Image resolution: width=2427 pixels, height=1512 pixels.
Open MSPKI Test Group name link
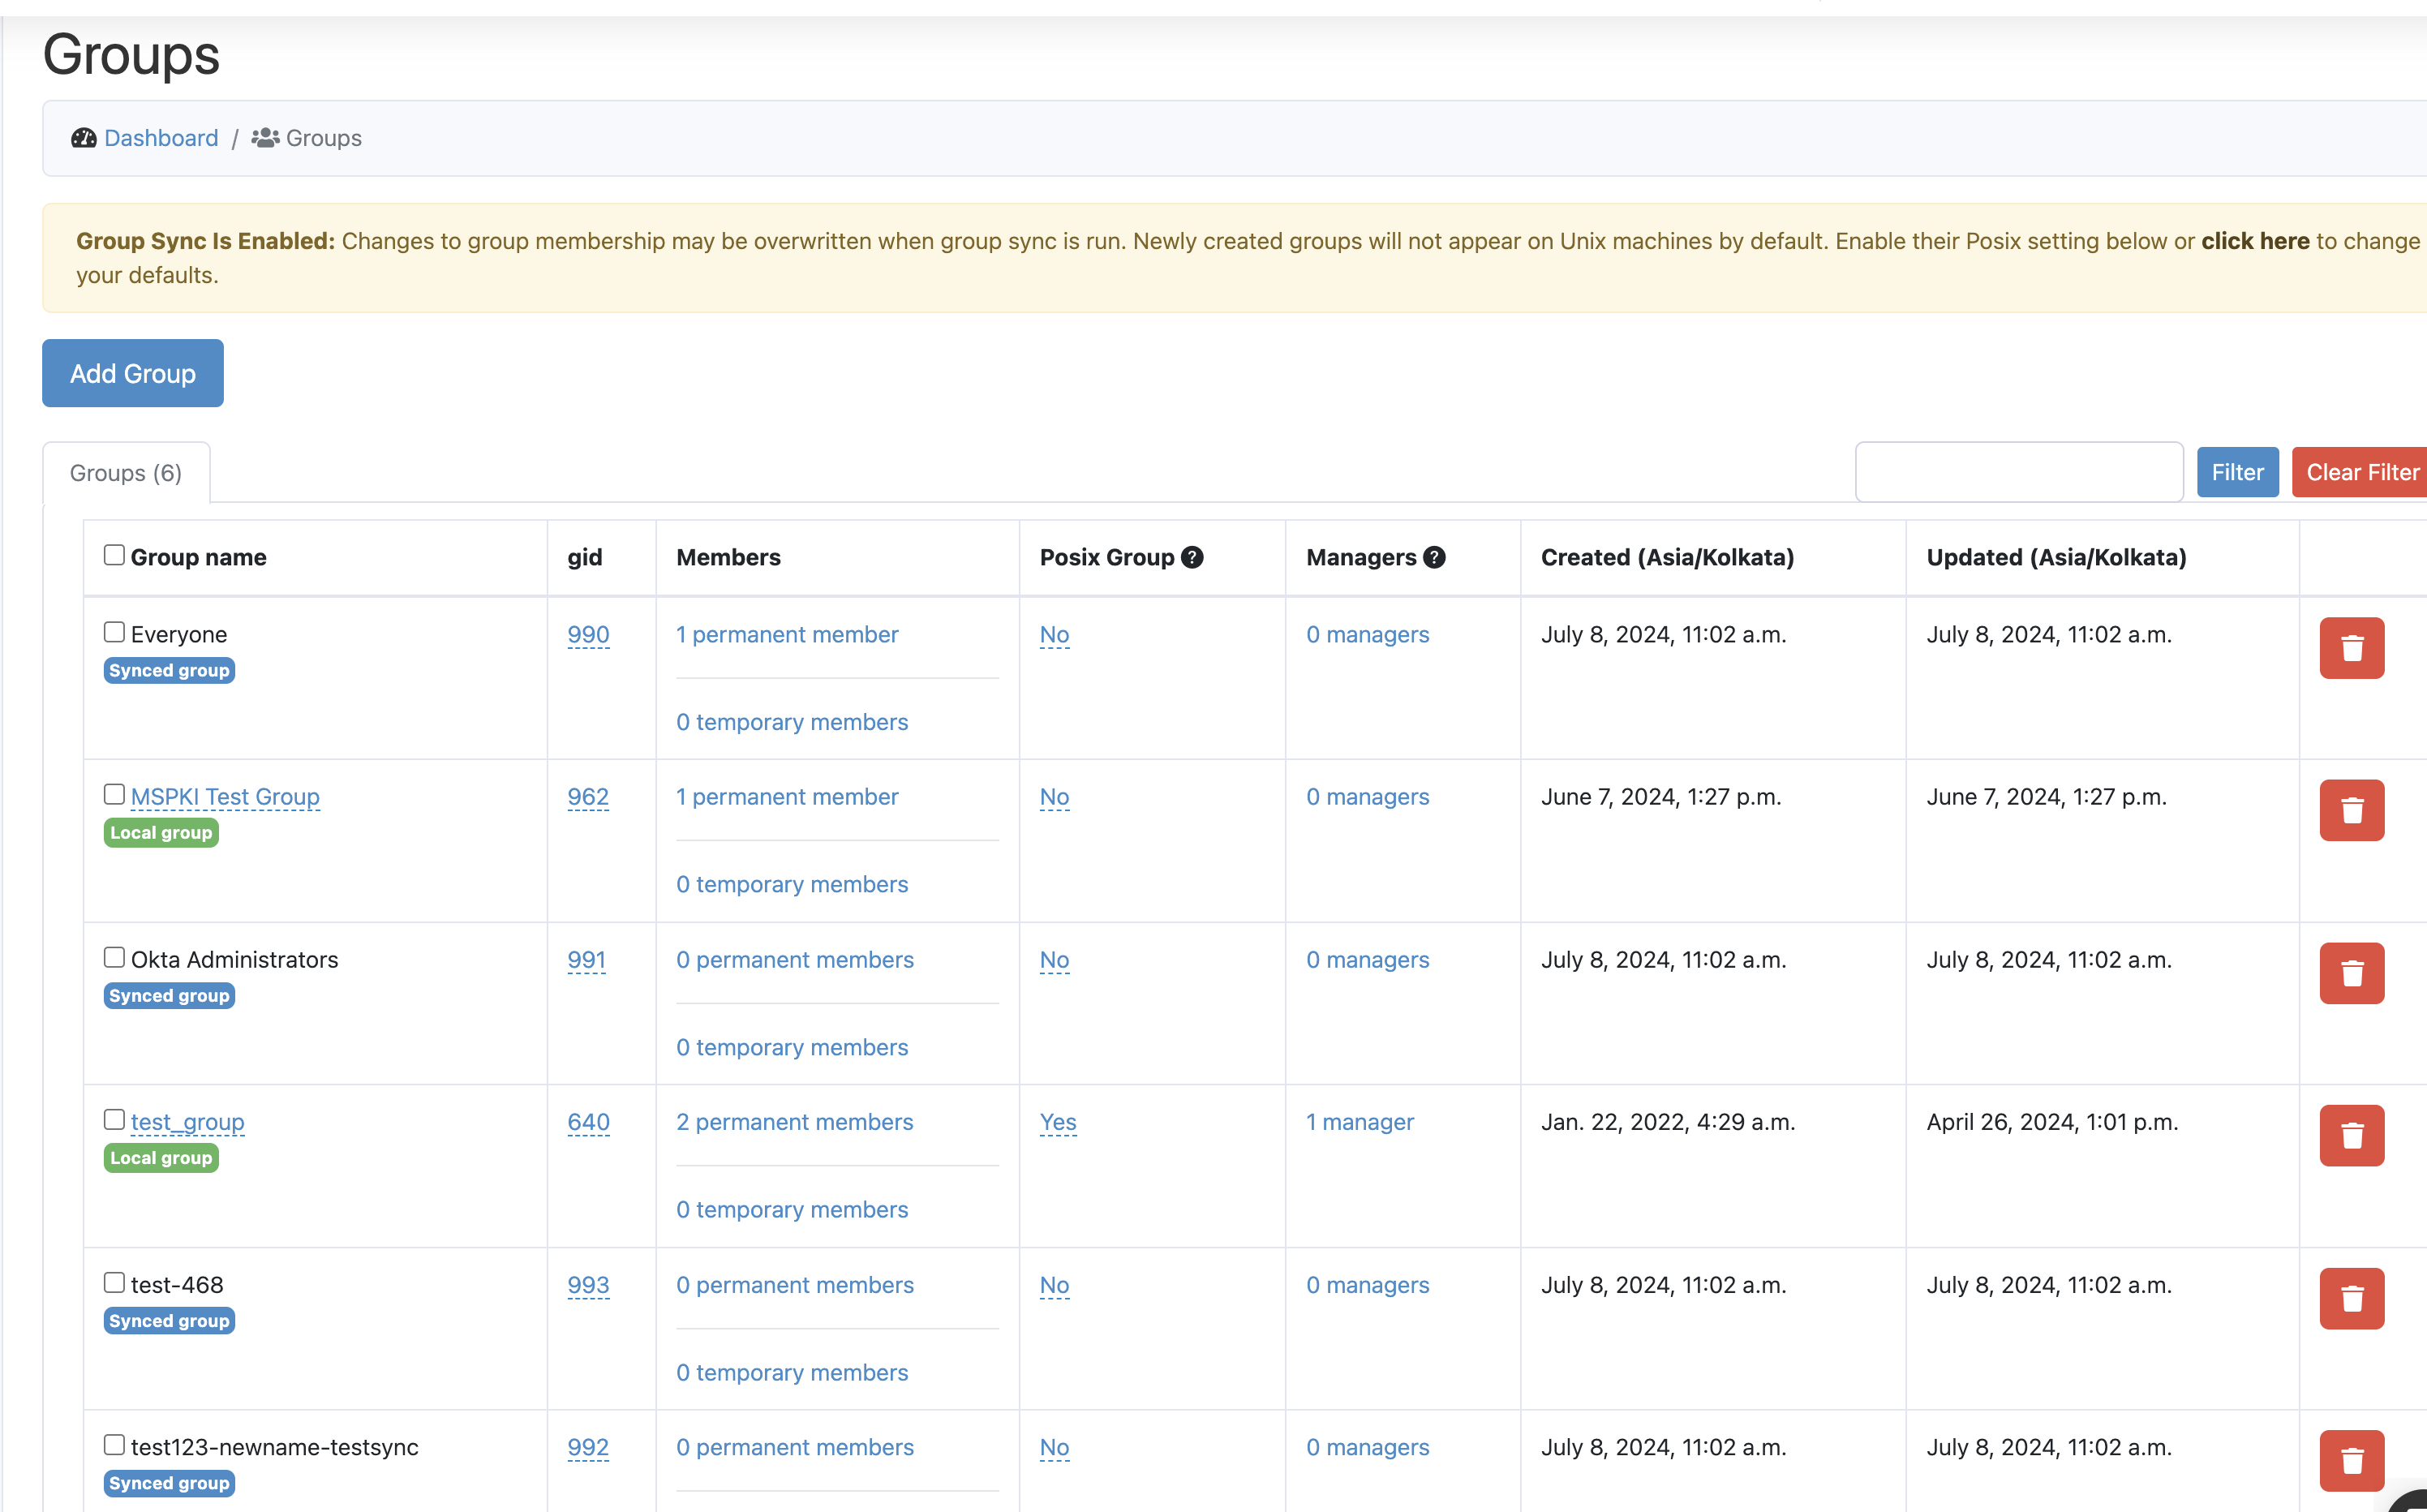pos(225,797)
